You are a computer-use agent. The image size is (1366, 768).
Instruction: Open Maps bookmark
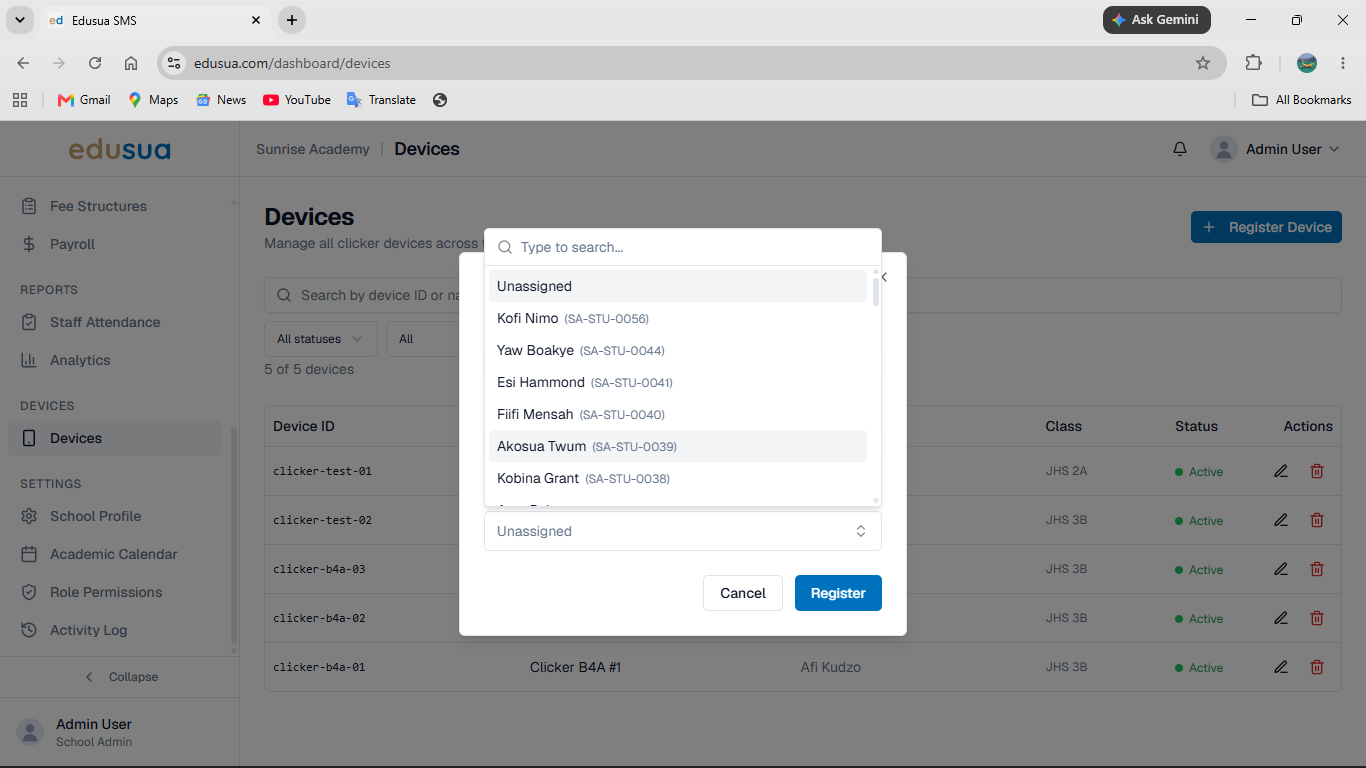[153, 100]
